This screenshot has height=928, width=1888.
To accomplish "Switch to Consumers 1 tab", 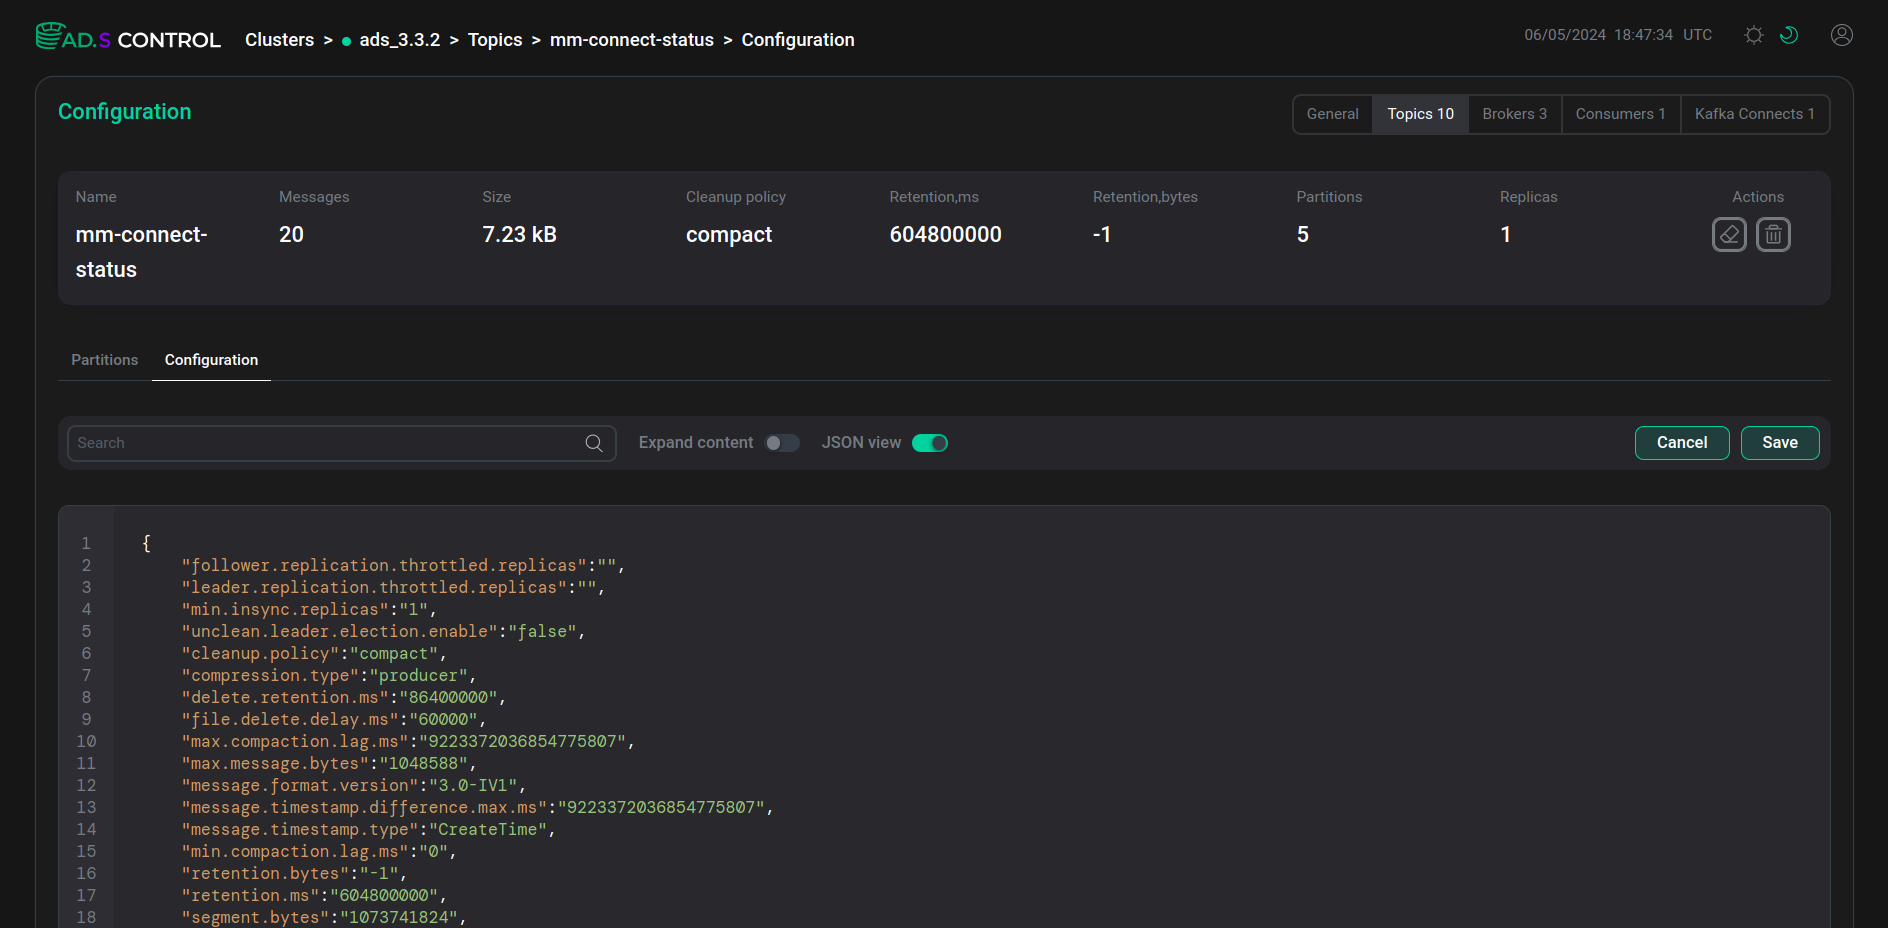I will [1620, 114].
